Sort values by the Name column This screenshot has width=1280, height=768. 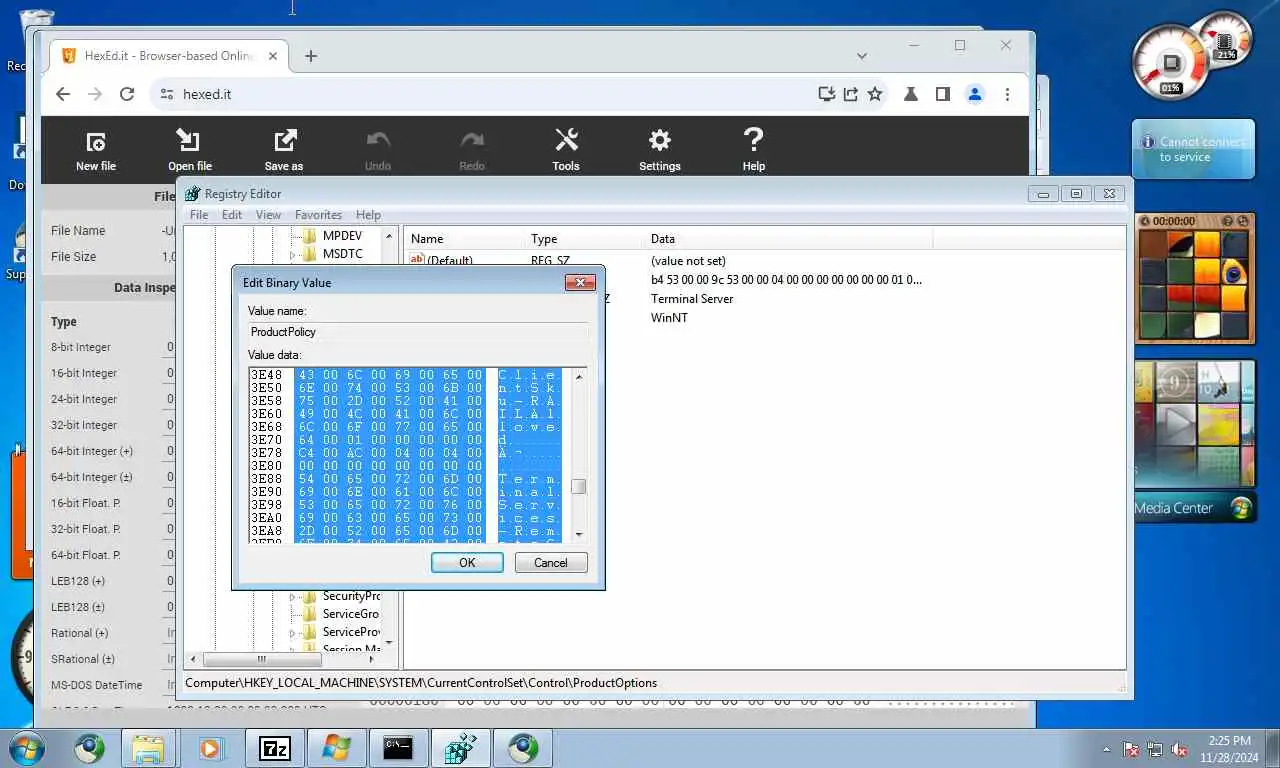pyautogui.click(x=466, y=239)
